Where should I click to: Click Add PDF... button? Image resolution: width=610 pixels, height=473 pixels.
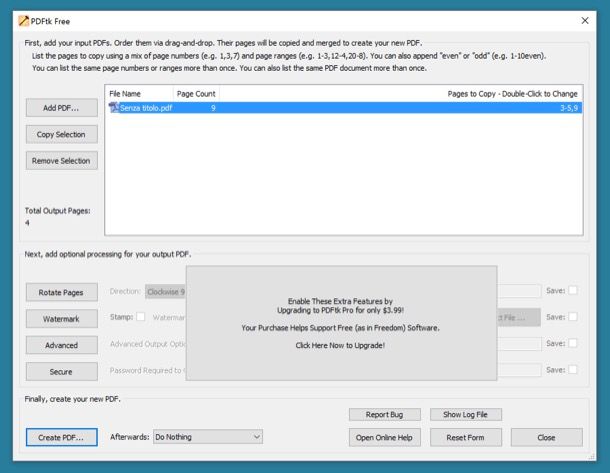[x=61, y=108]
